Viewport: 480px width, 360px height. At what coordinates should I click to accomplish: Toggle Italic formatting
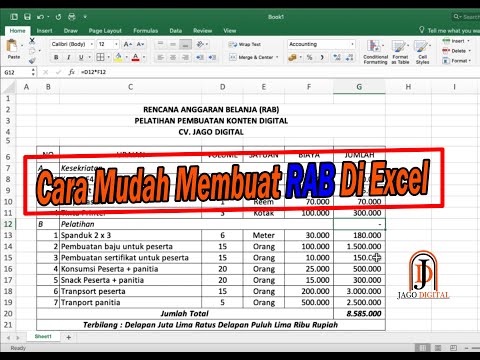coord(69,57)
